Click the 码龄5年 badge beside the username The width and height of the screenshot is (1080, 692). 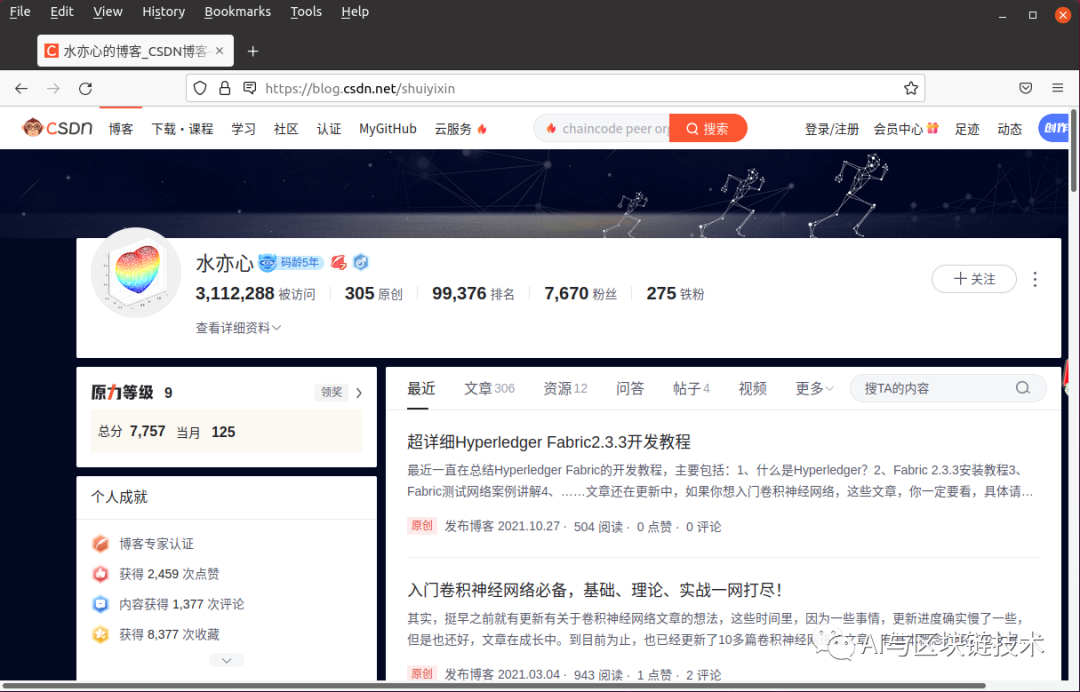pyautogui.click(x=290, y=262)
